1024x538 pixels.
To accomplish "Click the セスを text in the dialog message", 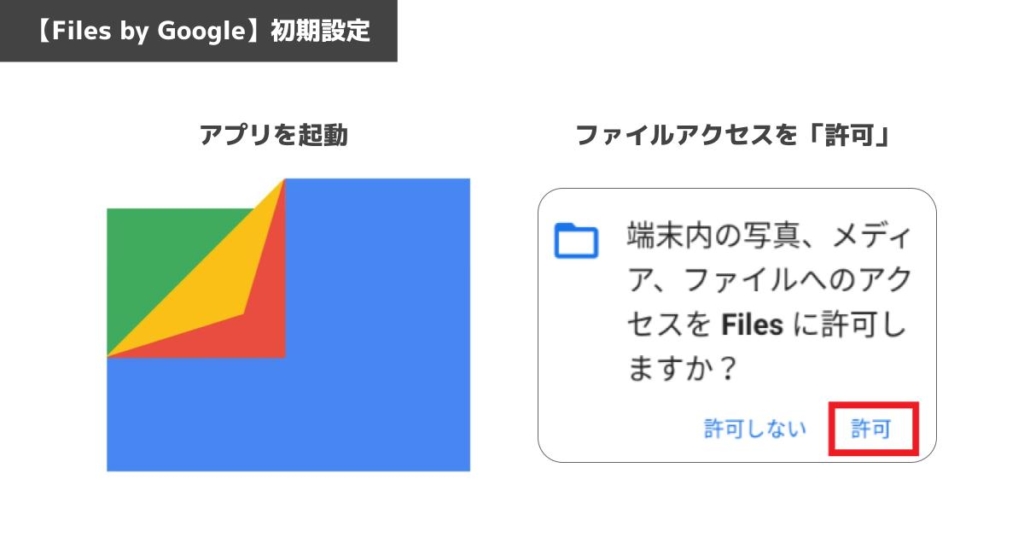I will coord(669,324).
